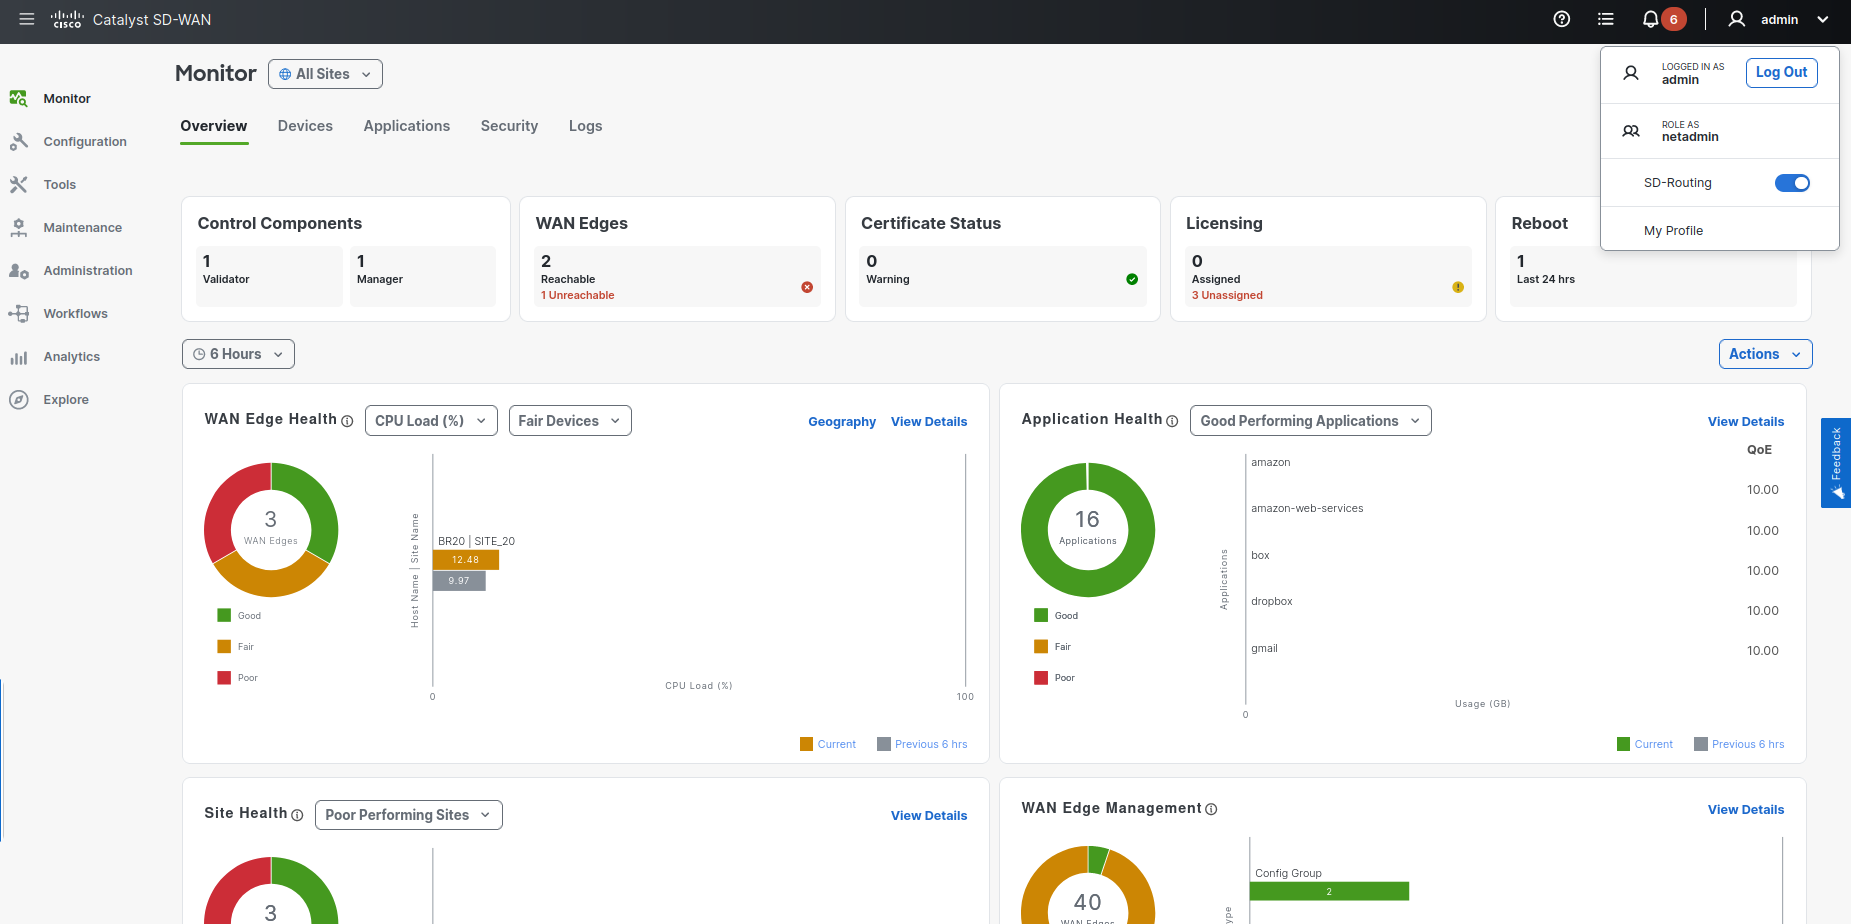The image size is (1851, 924).
Task: Switch to the Security tab
Action: (x=509, y=126)
